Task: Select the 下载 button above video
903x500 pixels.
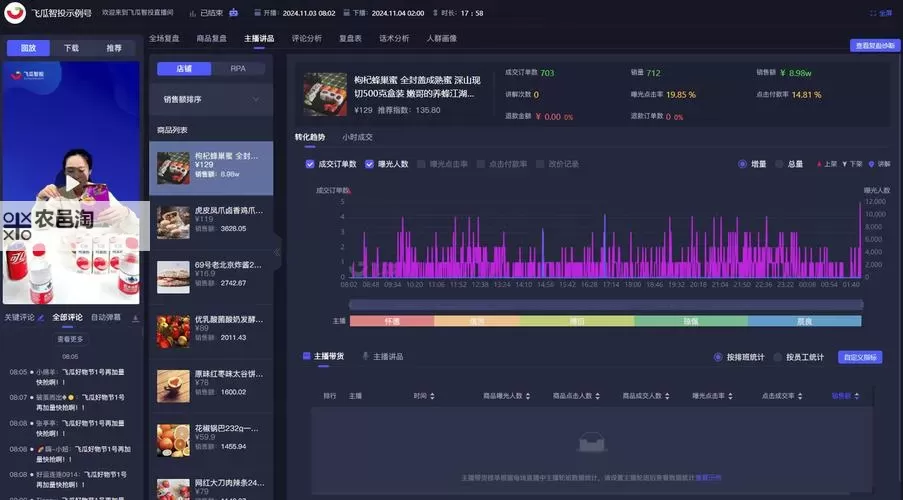Action: pos(71,48)
